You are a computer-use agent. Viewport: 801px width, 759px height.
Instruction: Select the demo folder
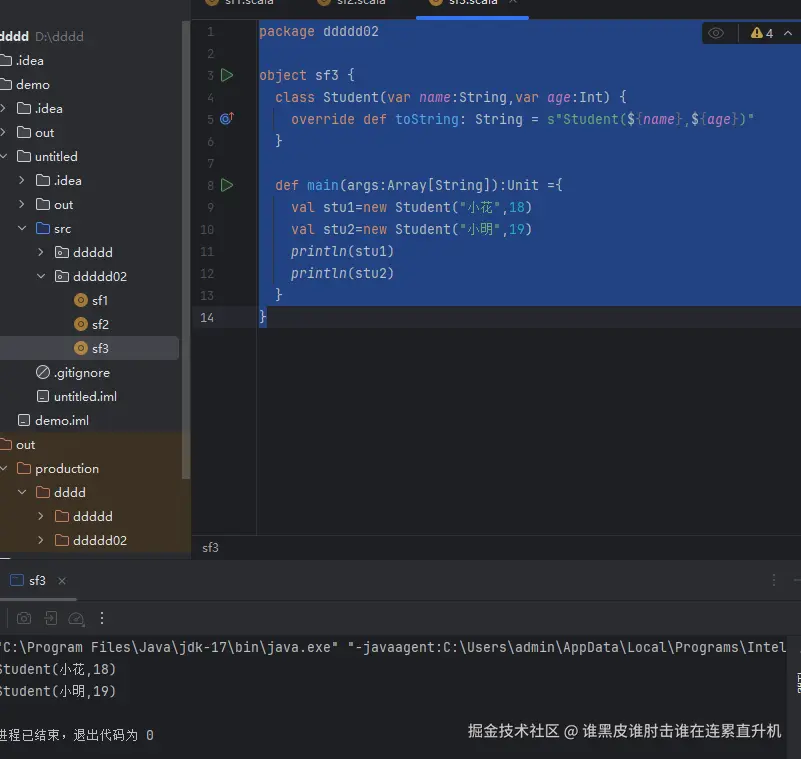pyautogui.click(x=33, y=84)
